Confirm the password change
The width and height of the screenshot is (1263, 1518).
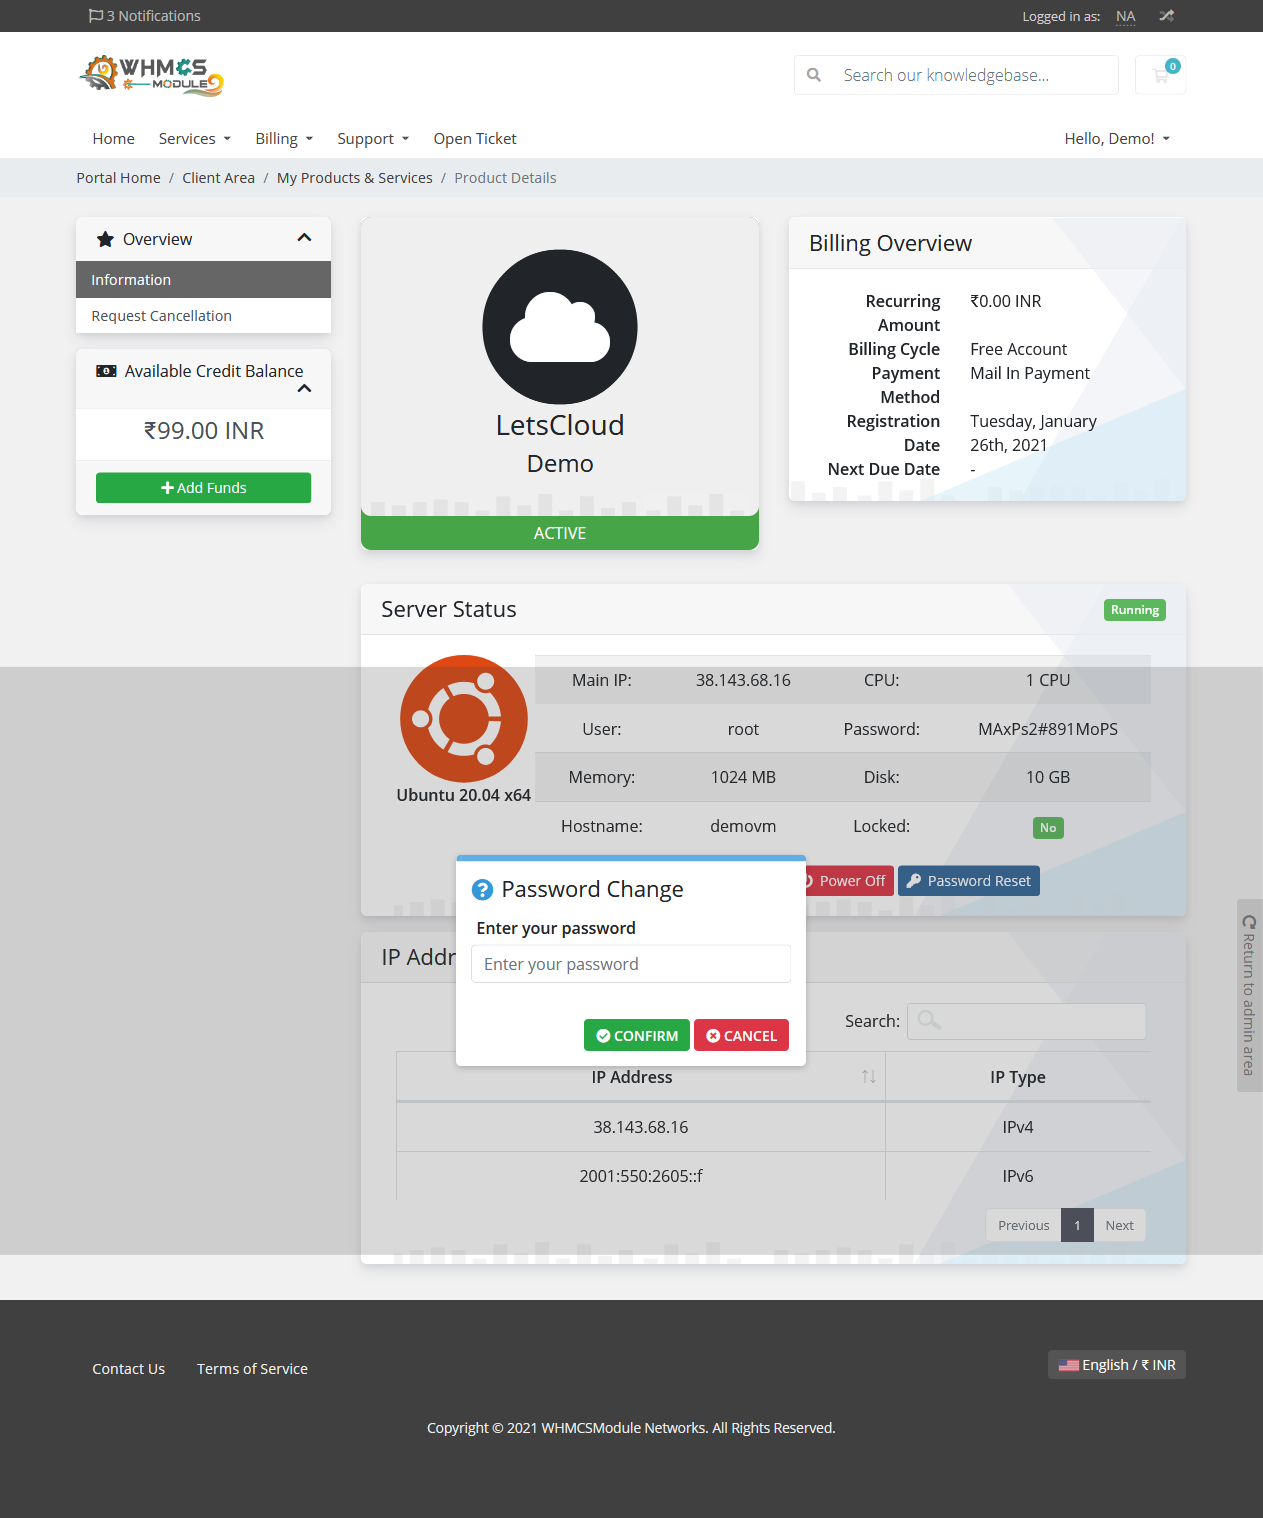point(637,1036)
